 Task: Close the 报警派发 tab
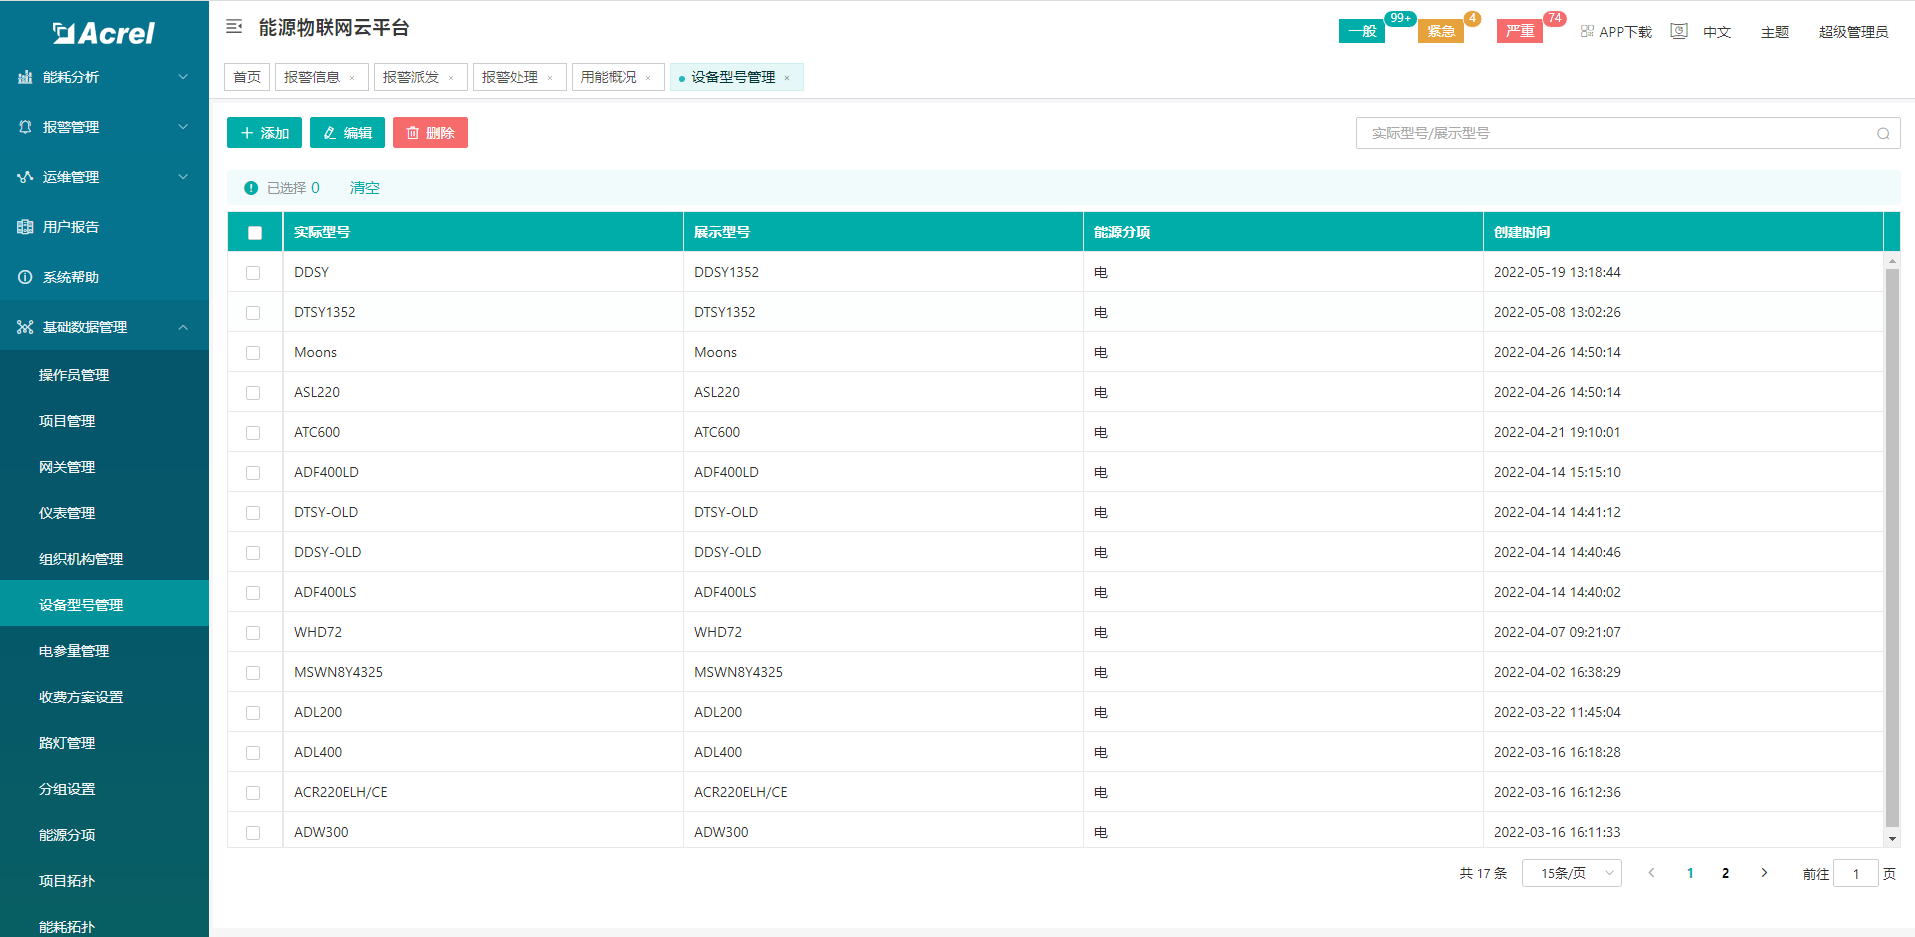pos(451,78)
